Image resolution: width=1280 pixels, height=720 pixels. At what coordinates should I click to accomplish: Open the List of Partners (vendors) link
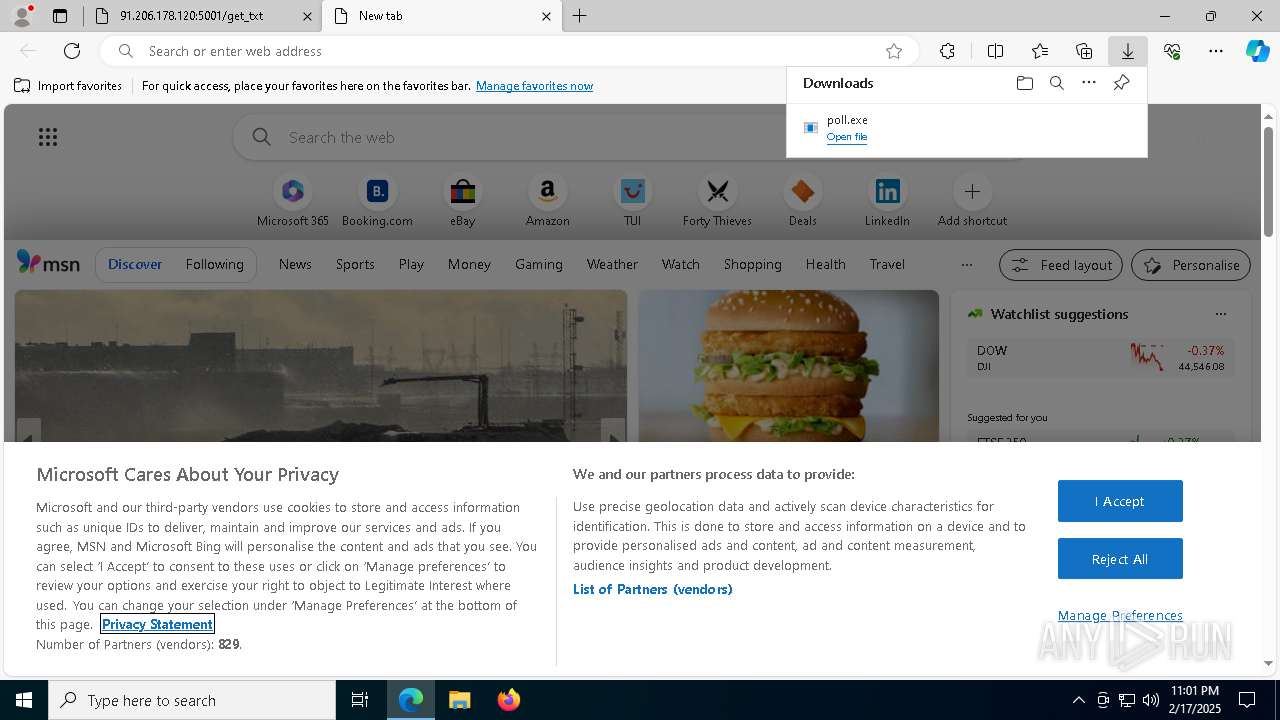coord(652,589)
